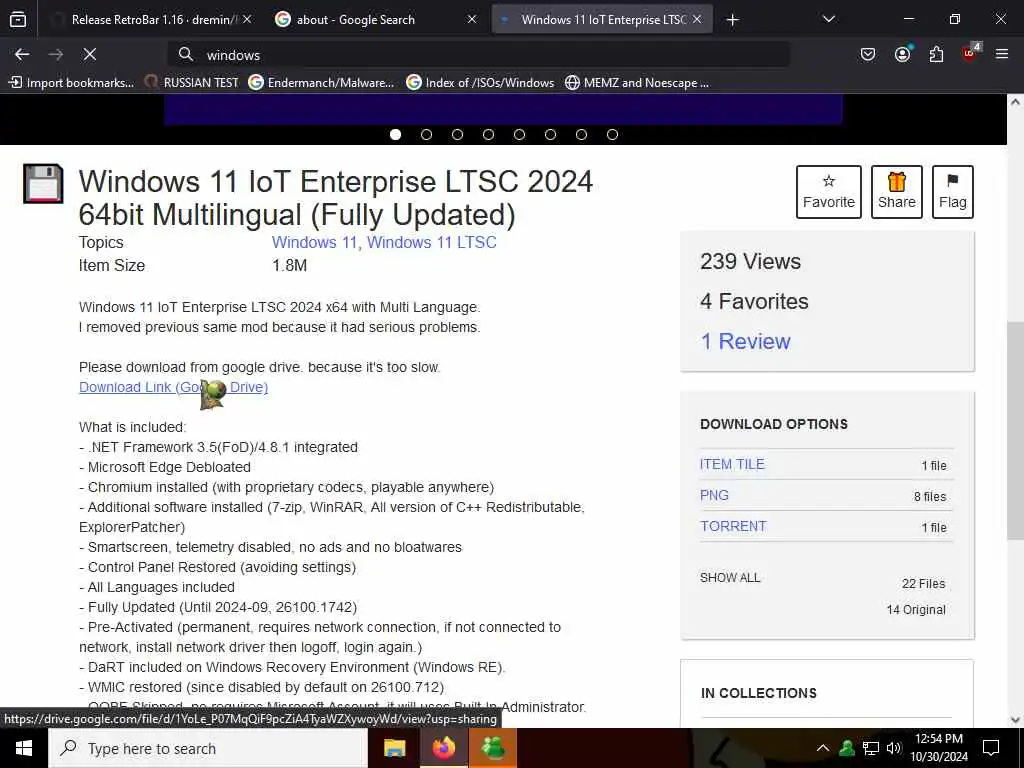Open Windows 11 topic link
Image resolution: width=1024 pixels, height=768 pixels.
point(314,242)
